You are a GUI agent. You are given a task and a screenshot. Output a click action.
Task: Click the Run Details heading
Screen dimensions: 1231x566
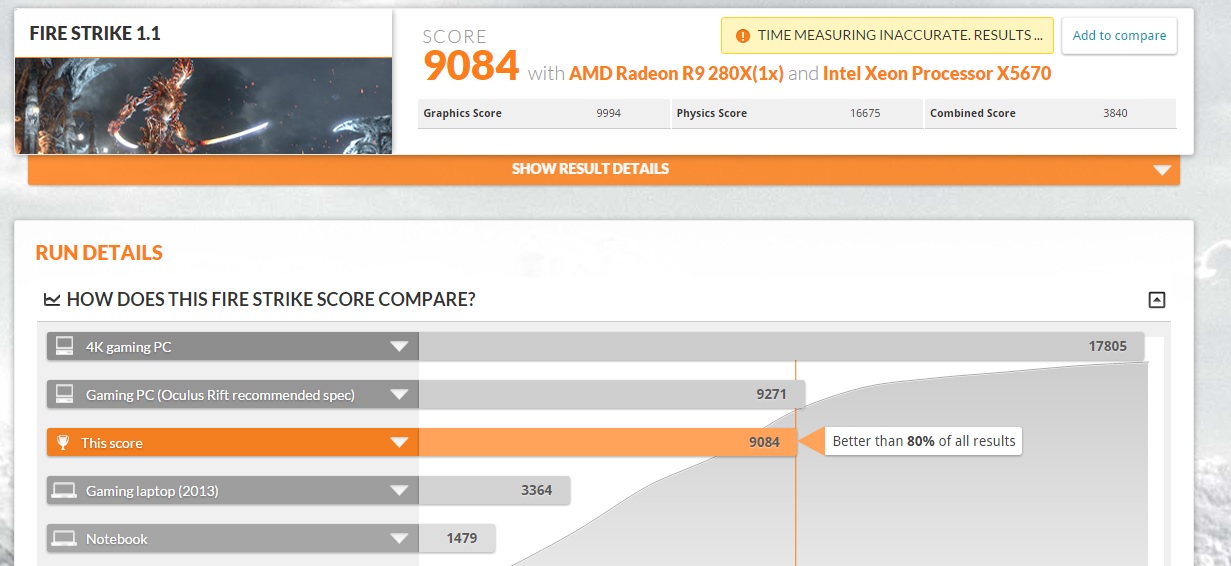99,253
